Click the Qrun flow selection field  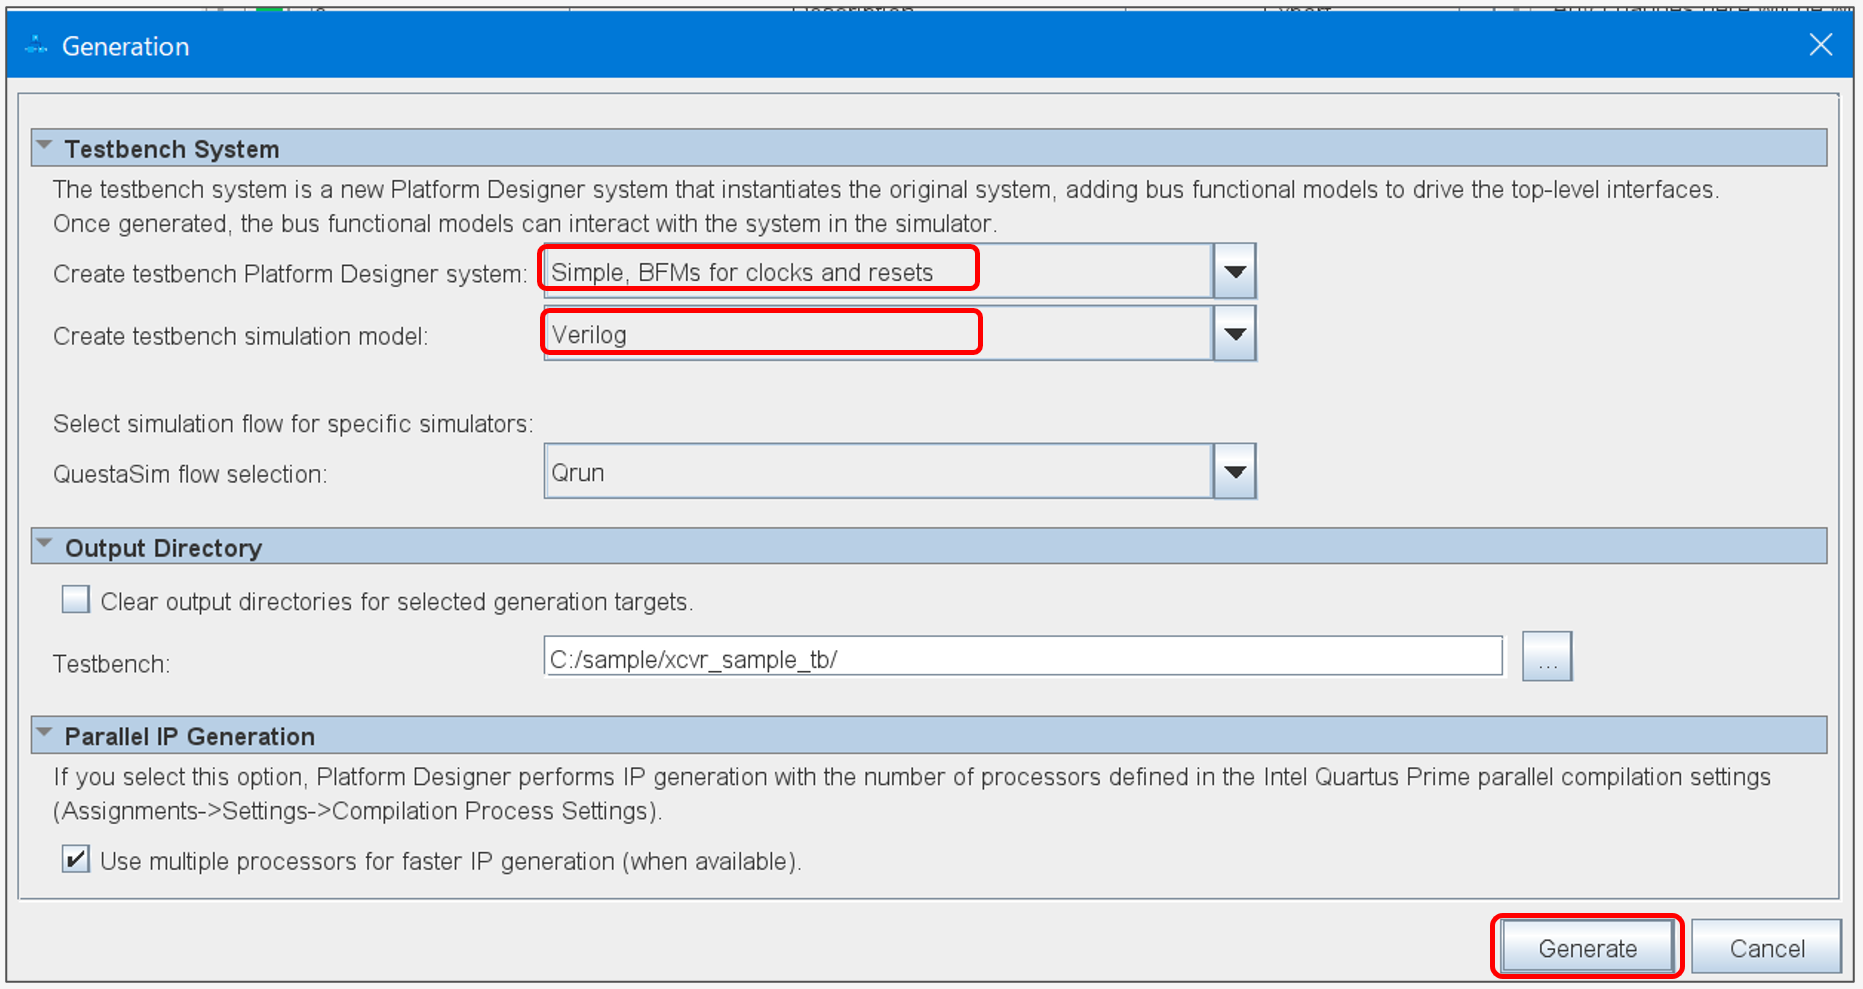pyautogui.click(x=876, y=472)
